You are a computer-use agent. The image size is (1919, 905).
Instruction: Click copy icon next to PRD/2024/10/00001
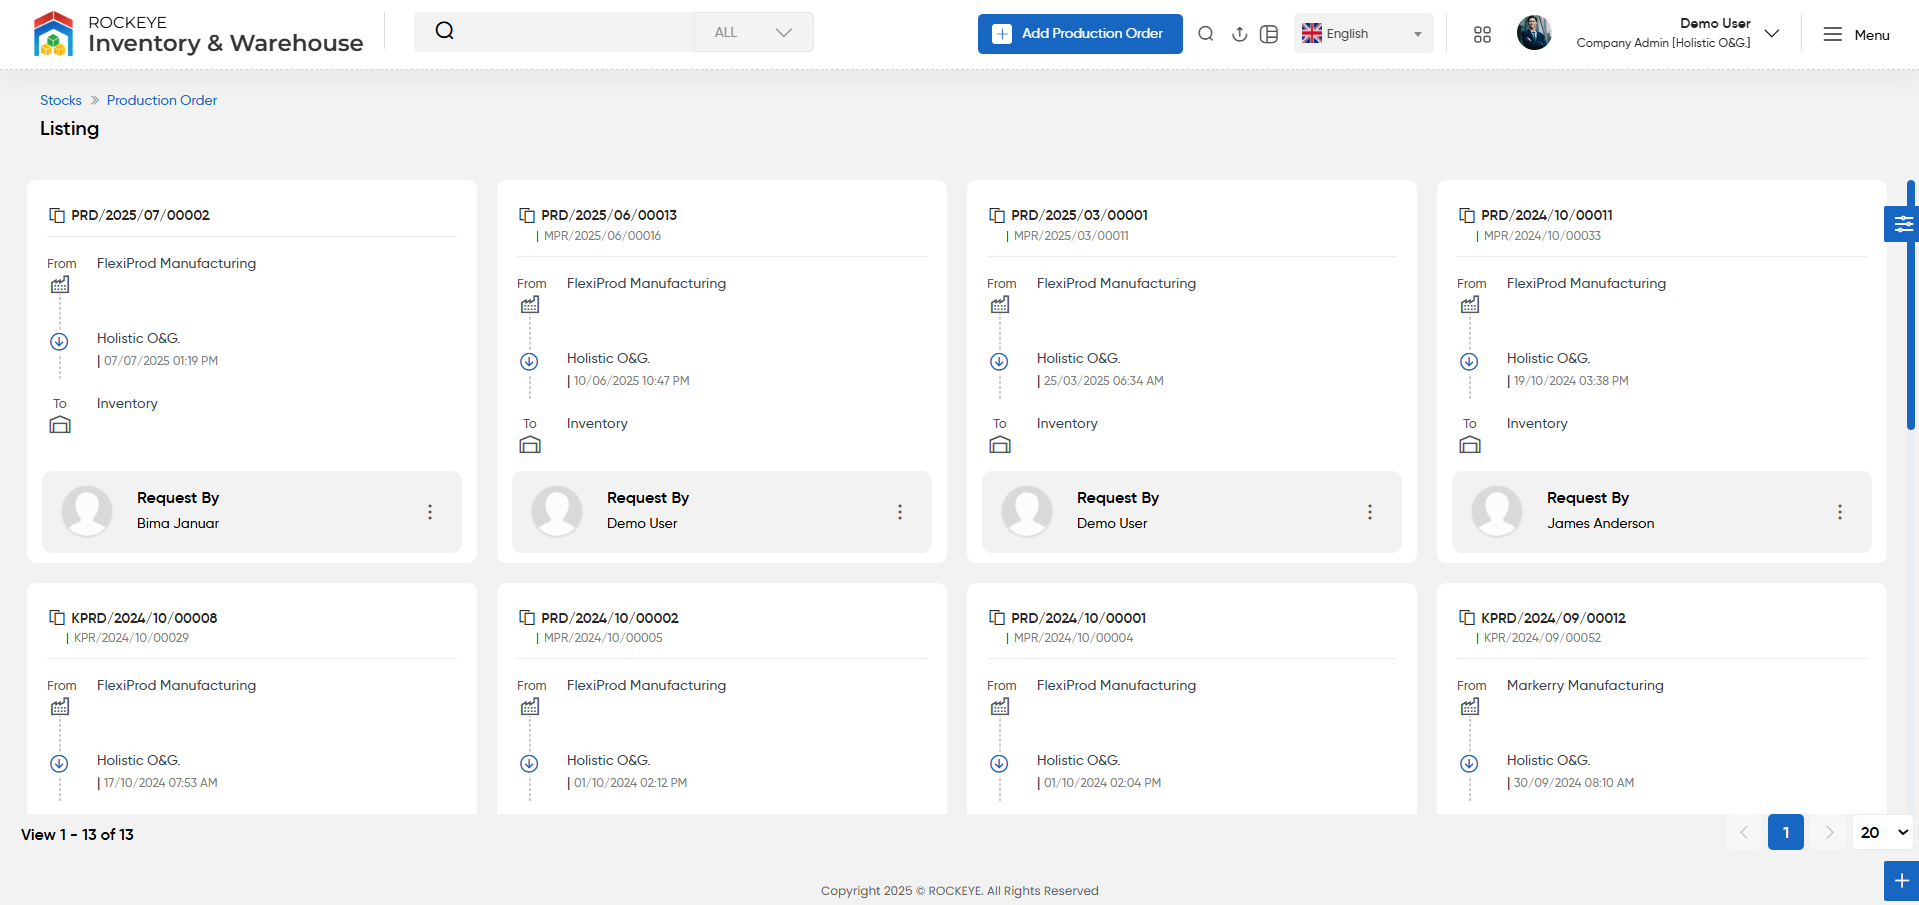pos(997,618)
